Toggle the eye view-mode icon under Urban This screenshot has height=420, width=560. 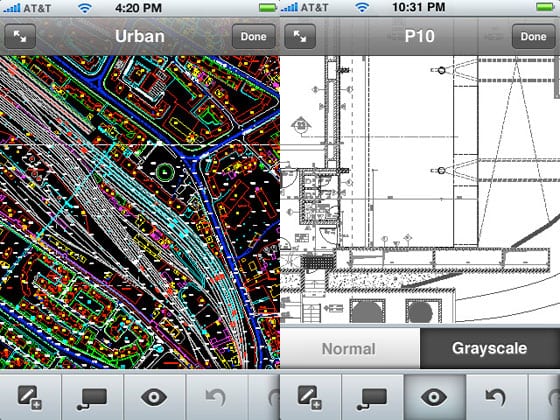(154, 397)
